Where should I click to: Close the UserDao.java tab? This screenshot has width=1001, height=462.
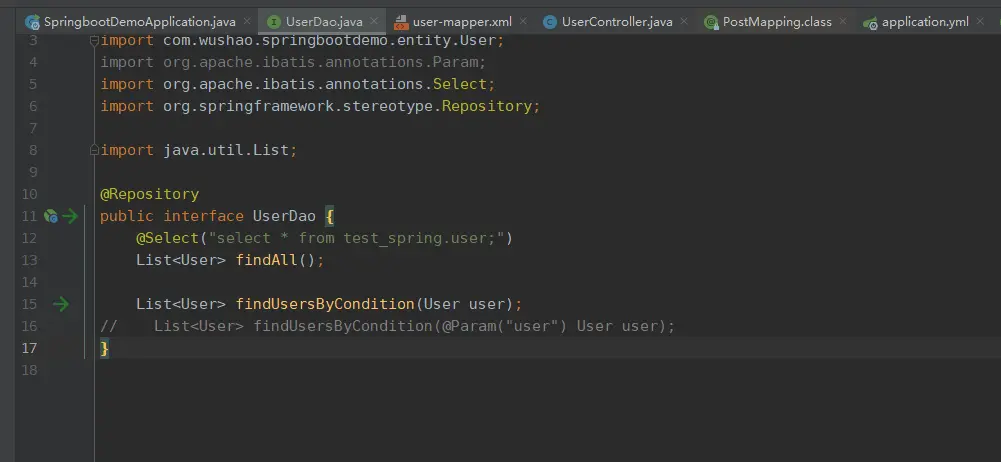pos(374,21)
